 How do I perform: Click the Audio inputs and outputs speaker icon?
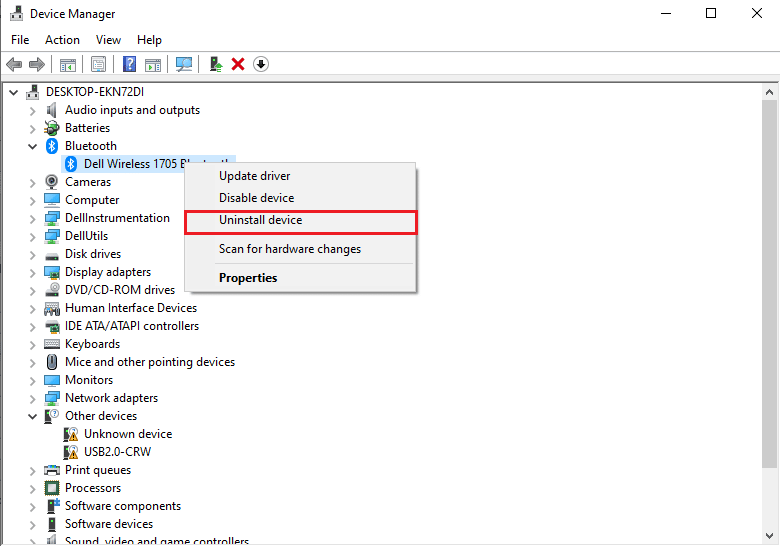(51, 110)
